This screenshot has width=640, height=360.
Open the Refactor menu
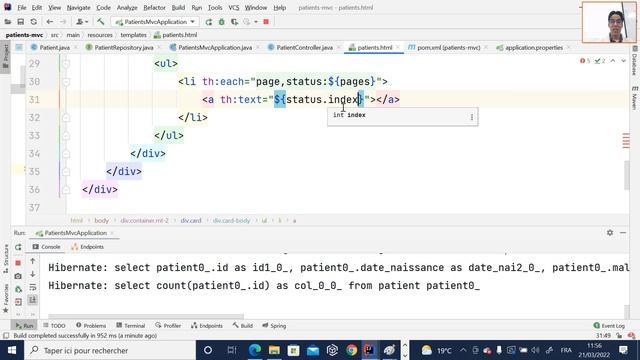154,7
